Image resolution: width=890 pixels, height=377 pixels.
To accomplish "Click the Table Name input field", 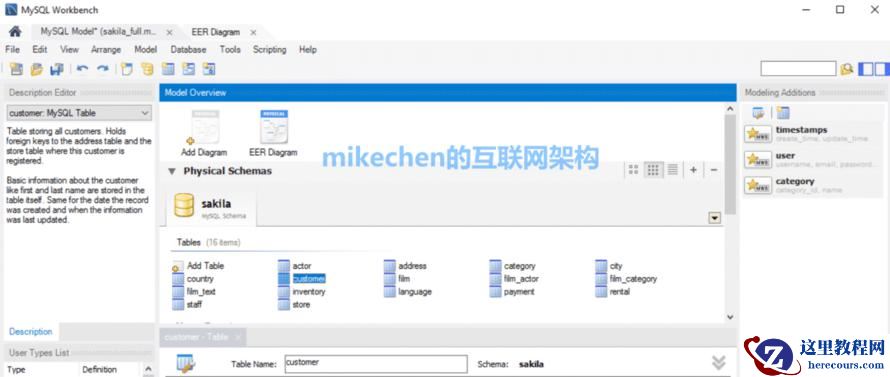I will click(x=376, y=364).
